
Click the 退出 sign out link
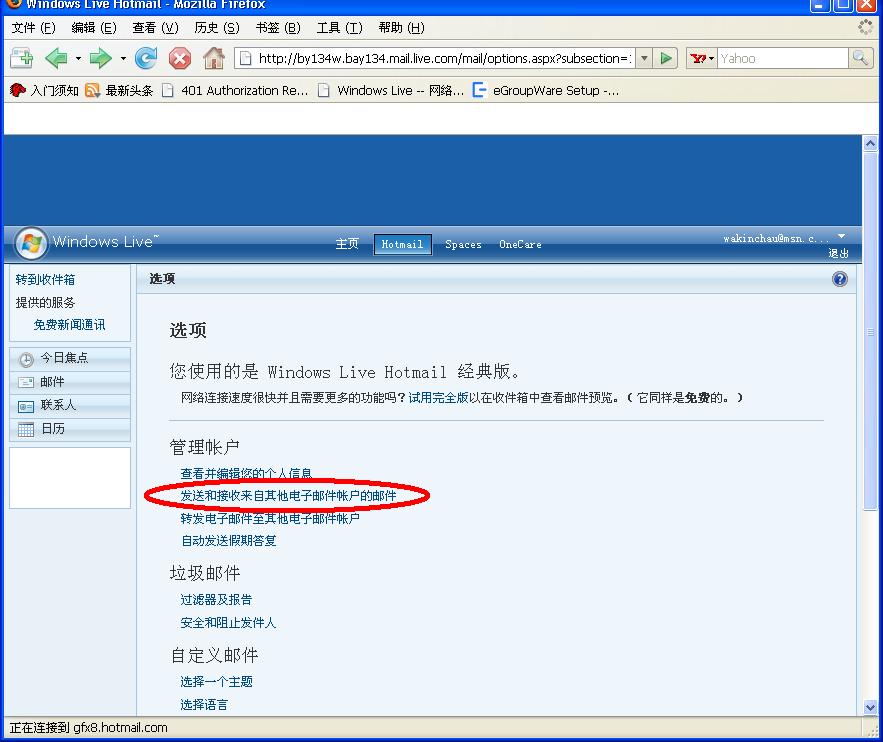838,253
